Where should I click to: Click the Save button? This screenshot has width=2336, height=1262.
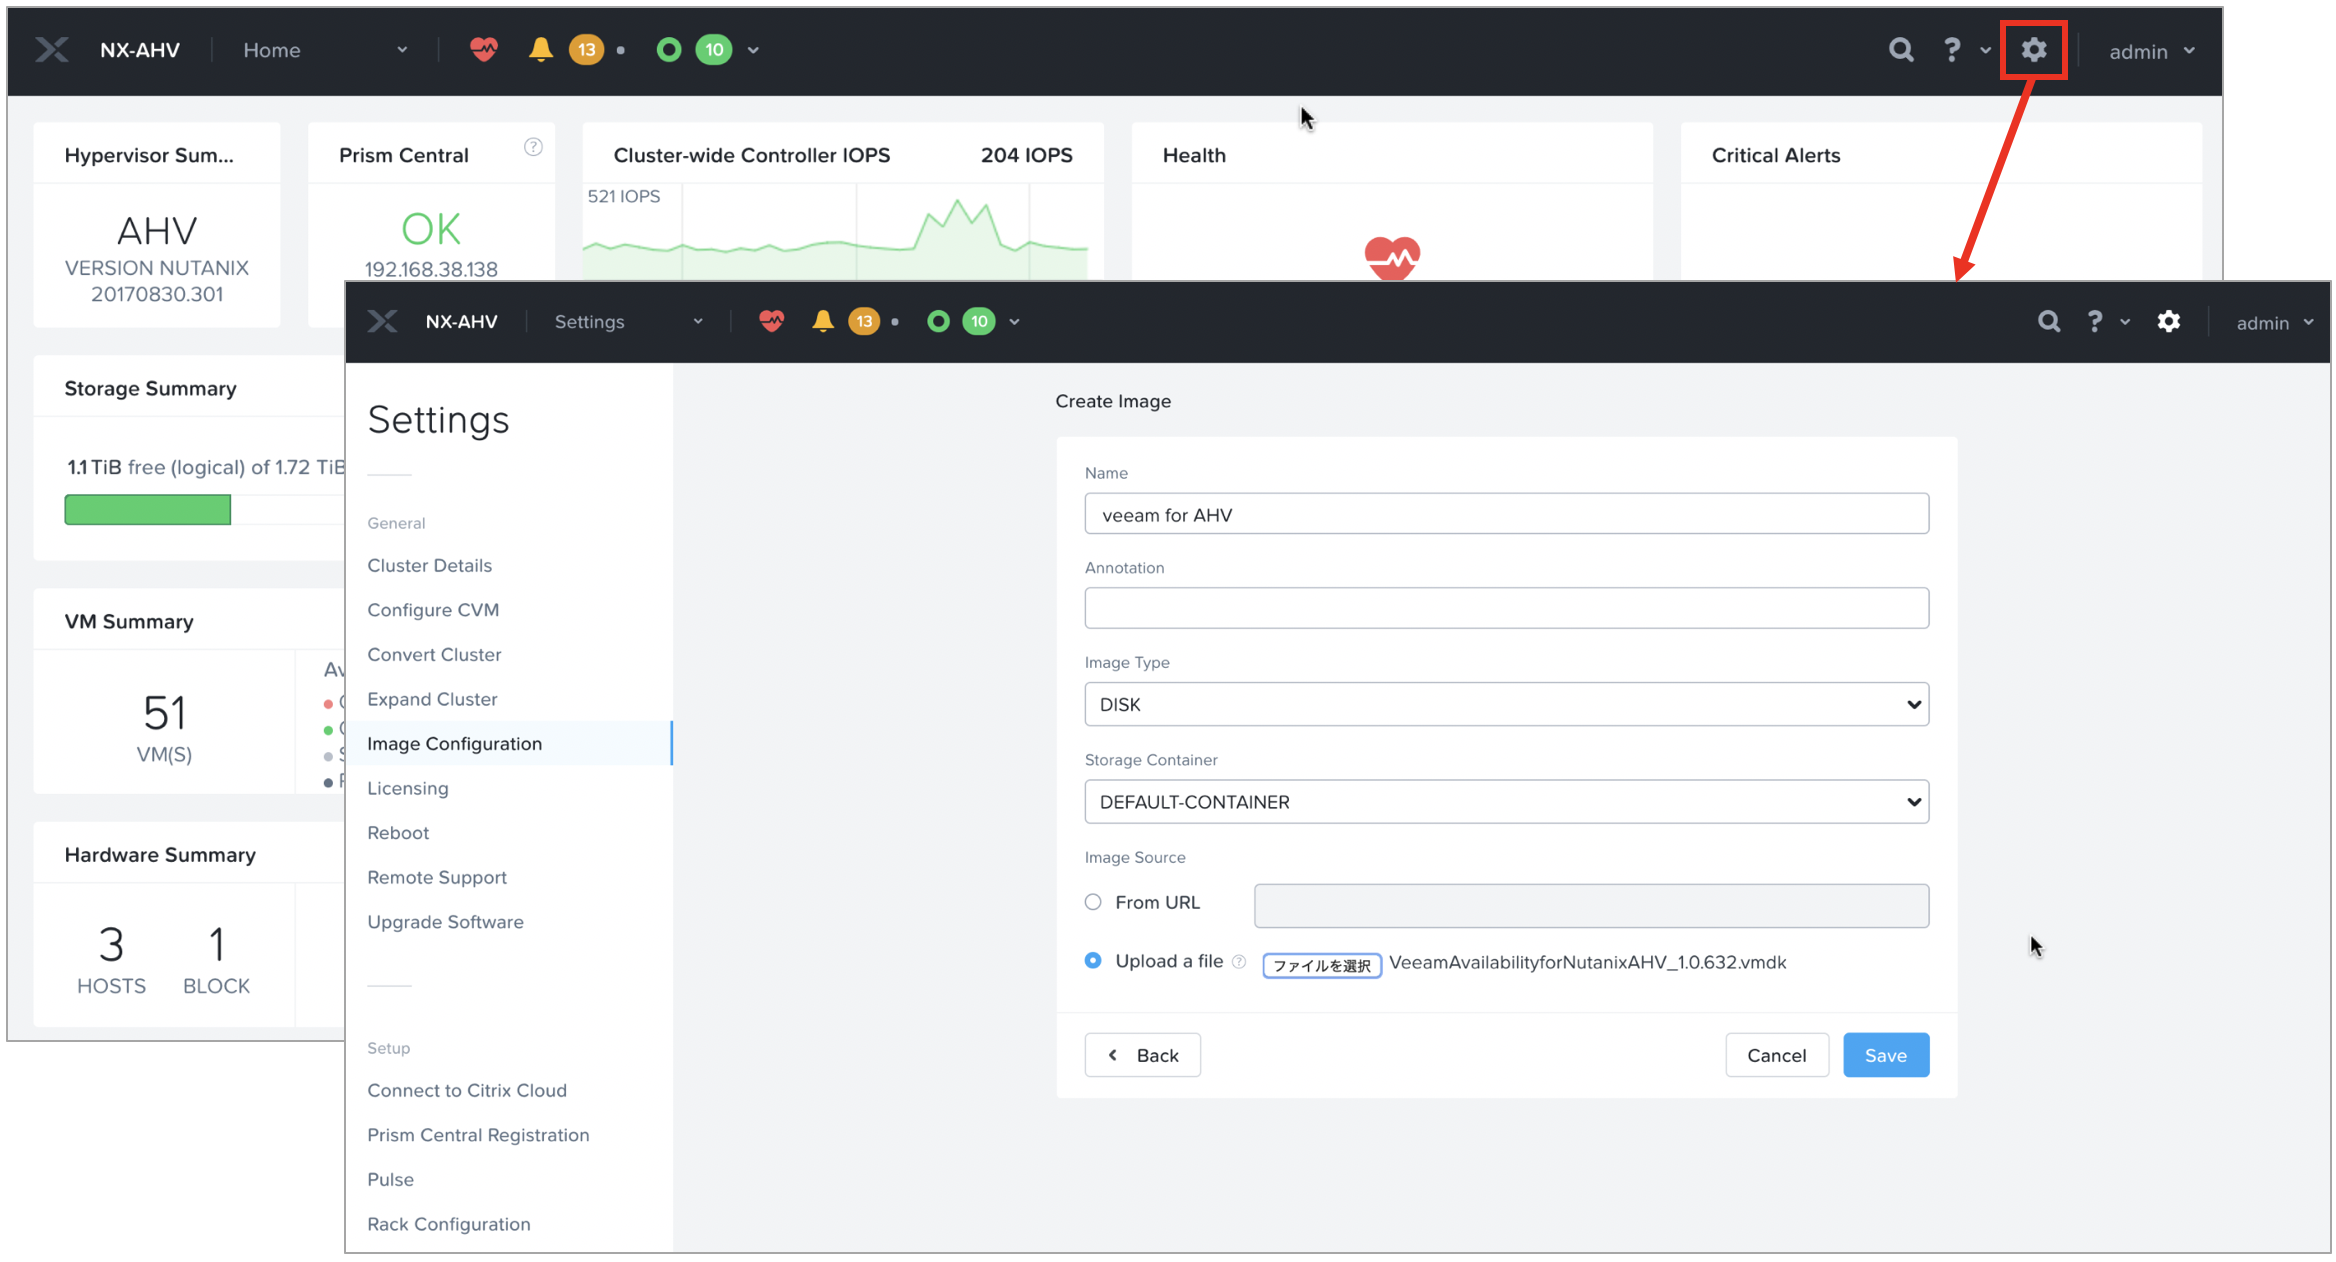(x=1886, y=1055)
